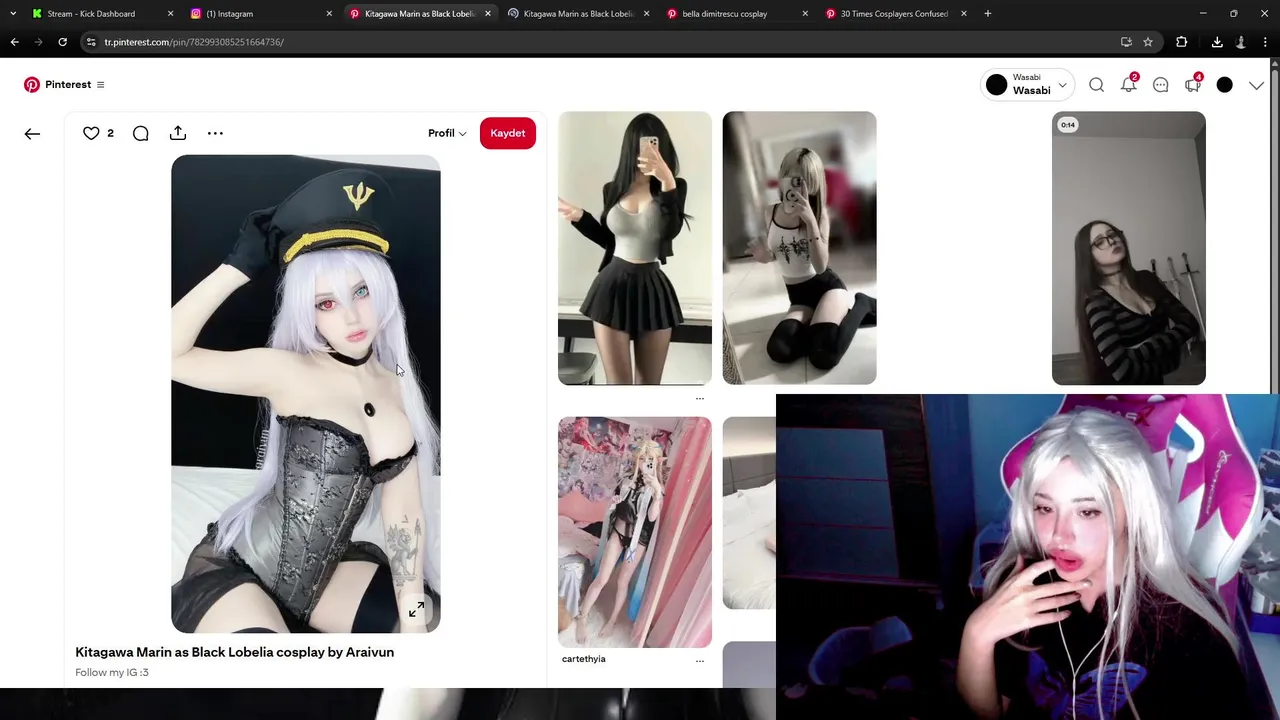This screenshot has height=720, width=1280.
Task: Like the pin with the heart icon
Action: point(91,133)
